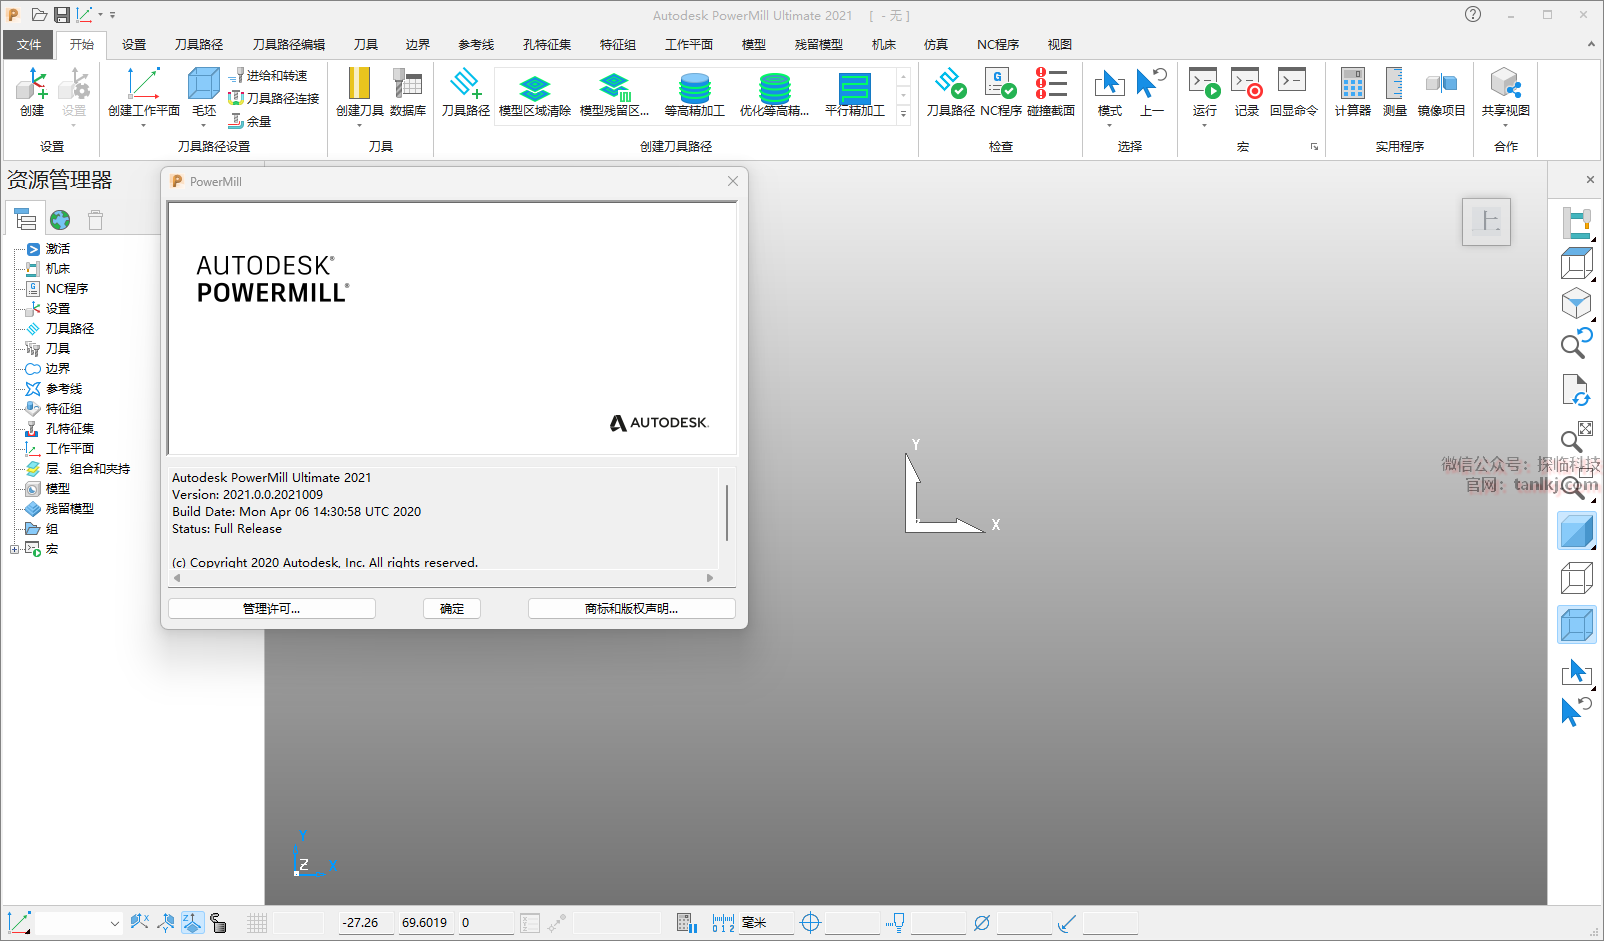Open Collision Section (碰撞截面) check

tap(1050, 91)
